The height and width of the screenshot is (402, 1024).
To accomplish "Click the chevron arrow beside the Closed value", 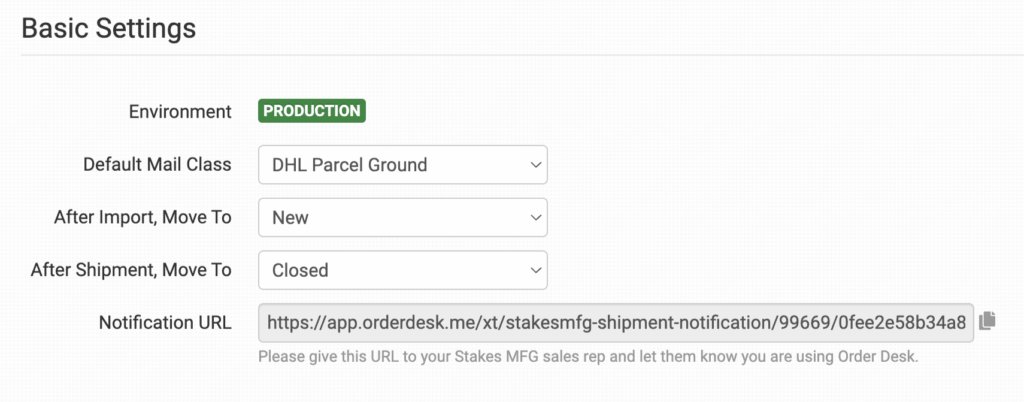I will coord(532,270).
